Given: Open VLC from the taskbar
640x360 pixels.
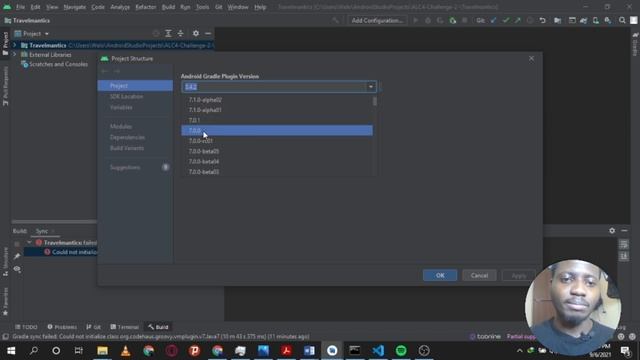Looking at the screenshot, I should [x=125, y=351].
